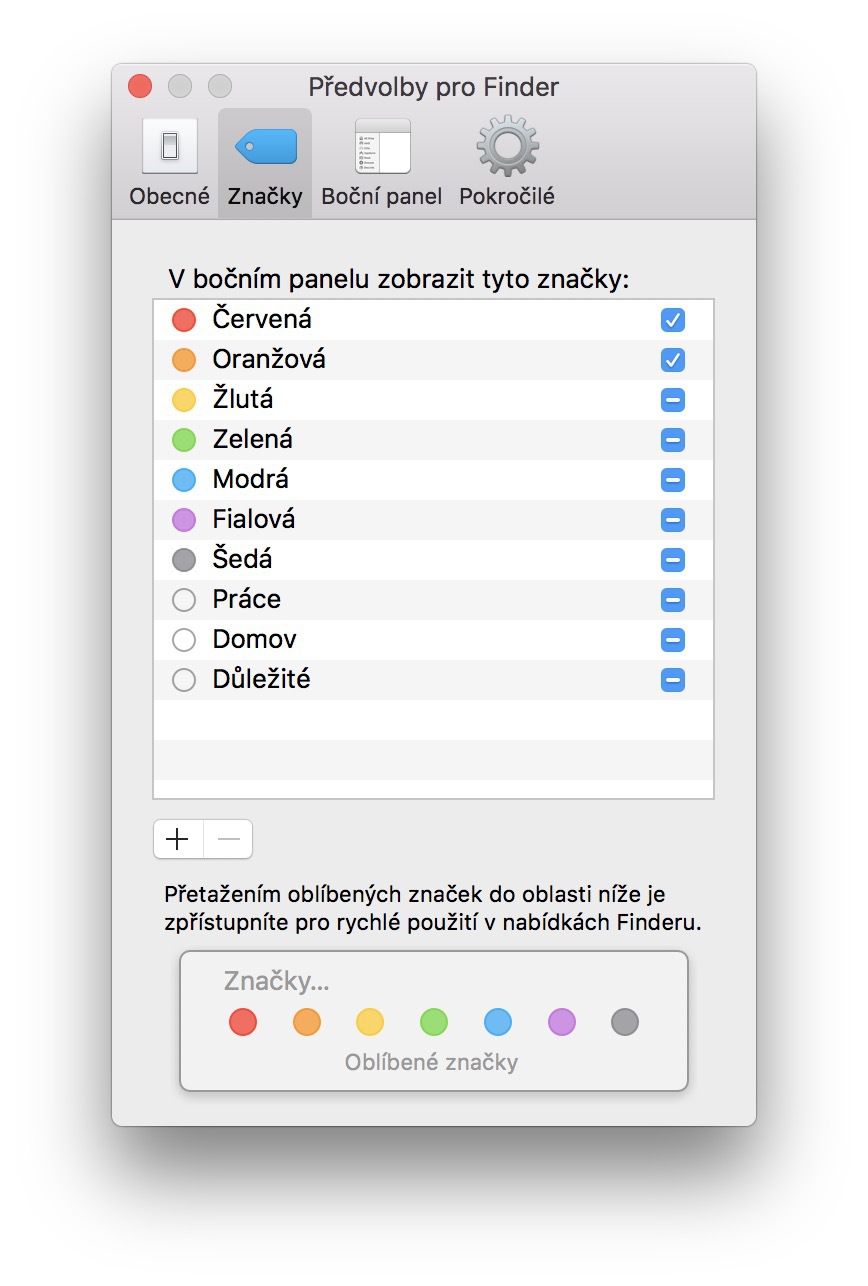Toggle the Žlutá tag checkbox
This screenshot has height=1286, width=868.
pyautogui.click(x=673, y=400)
